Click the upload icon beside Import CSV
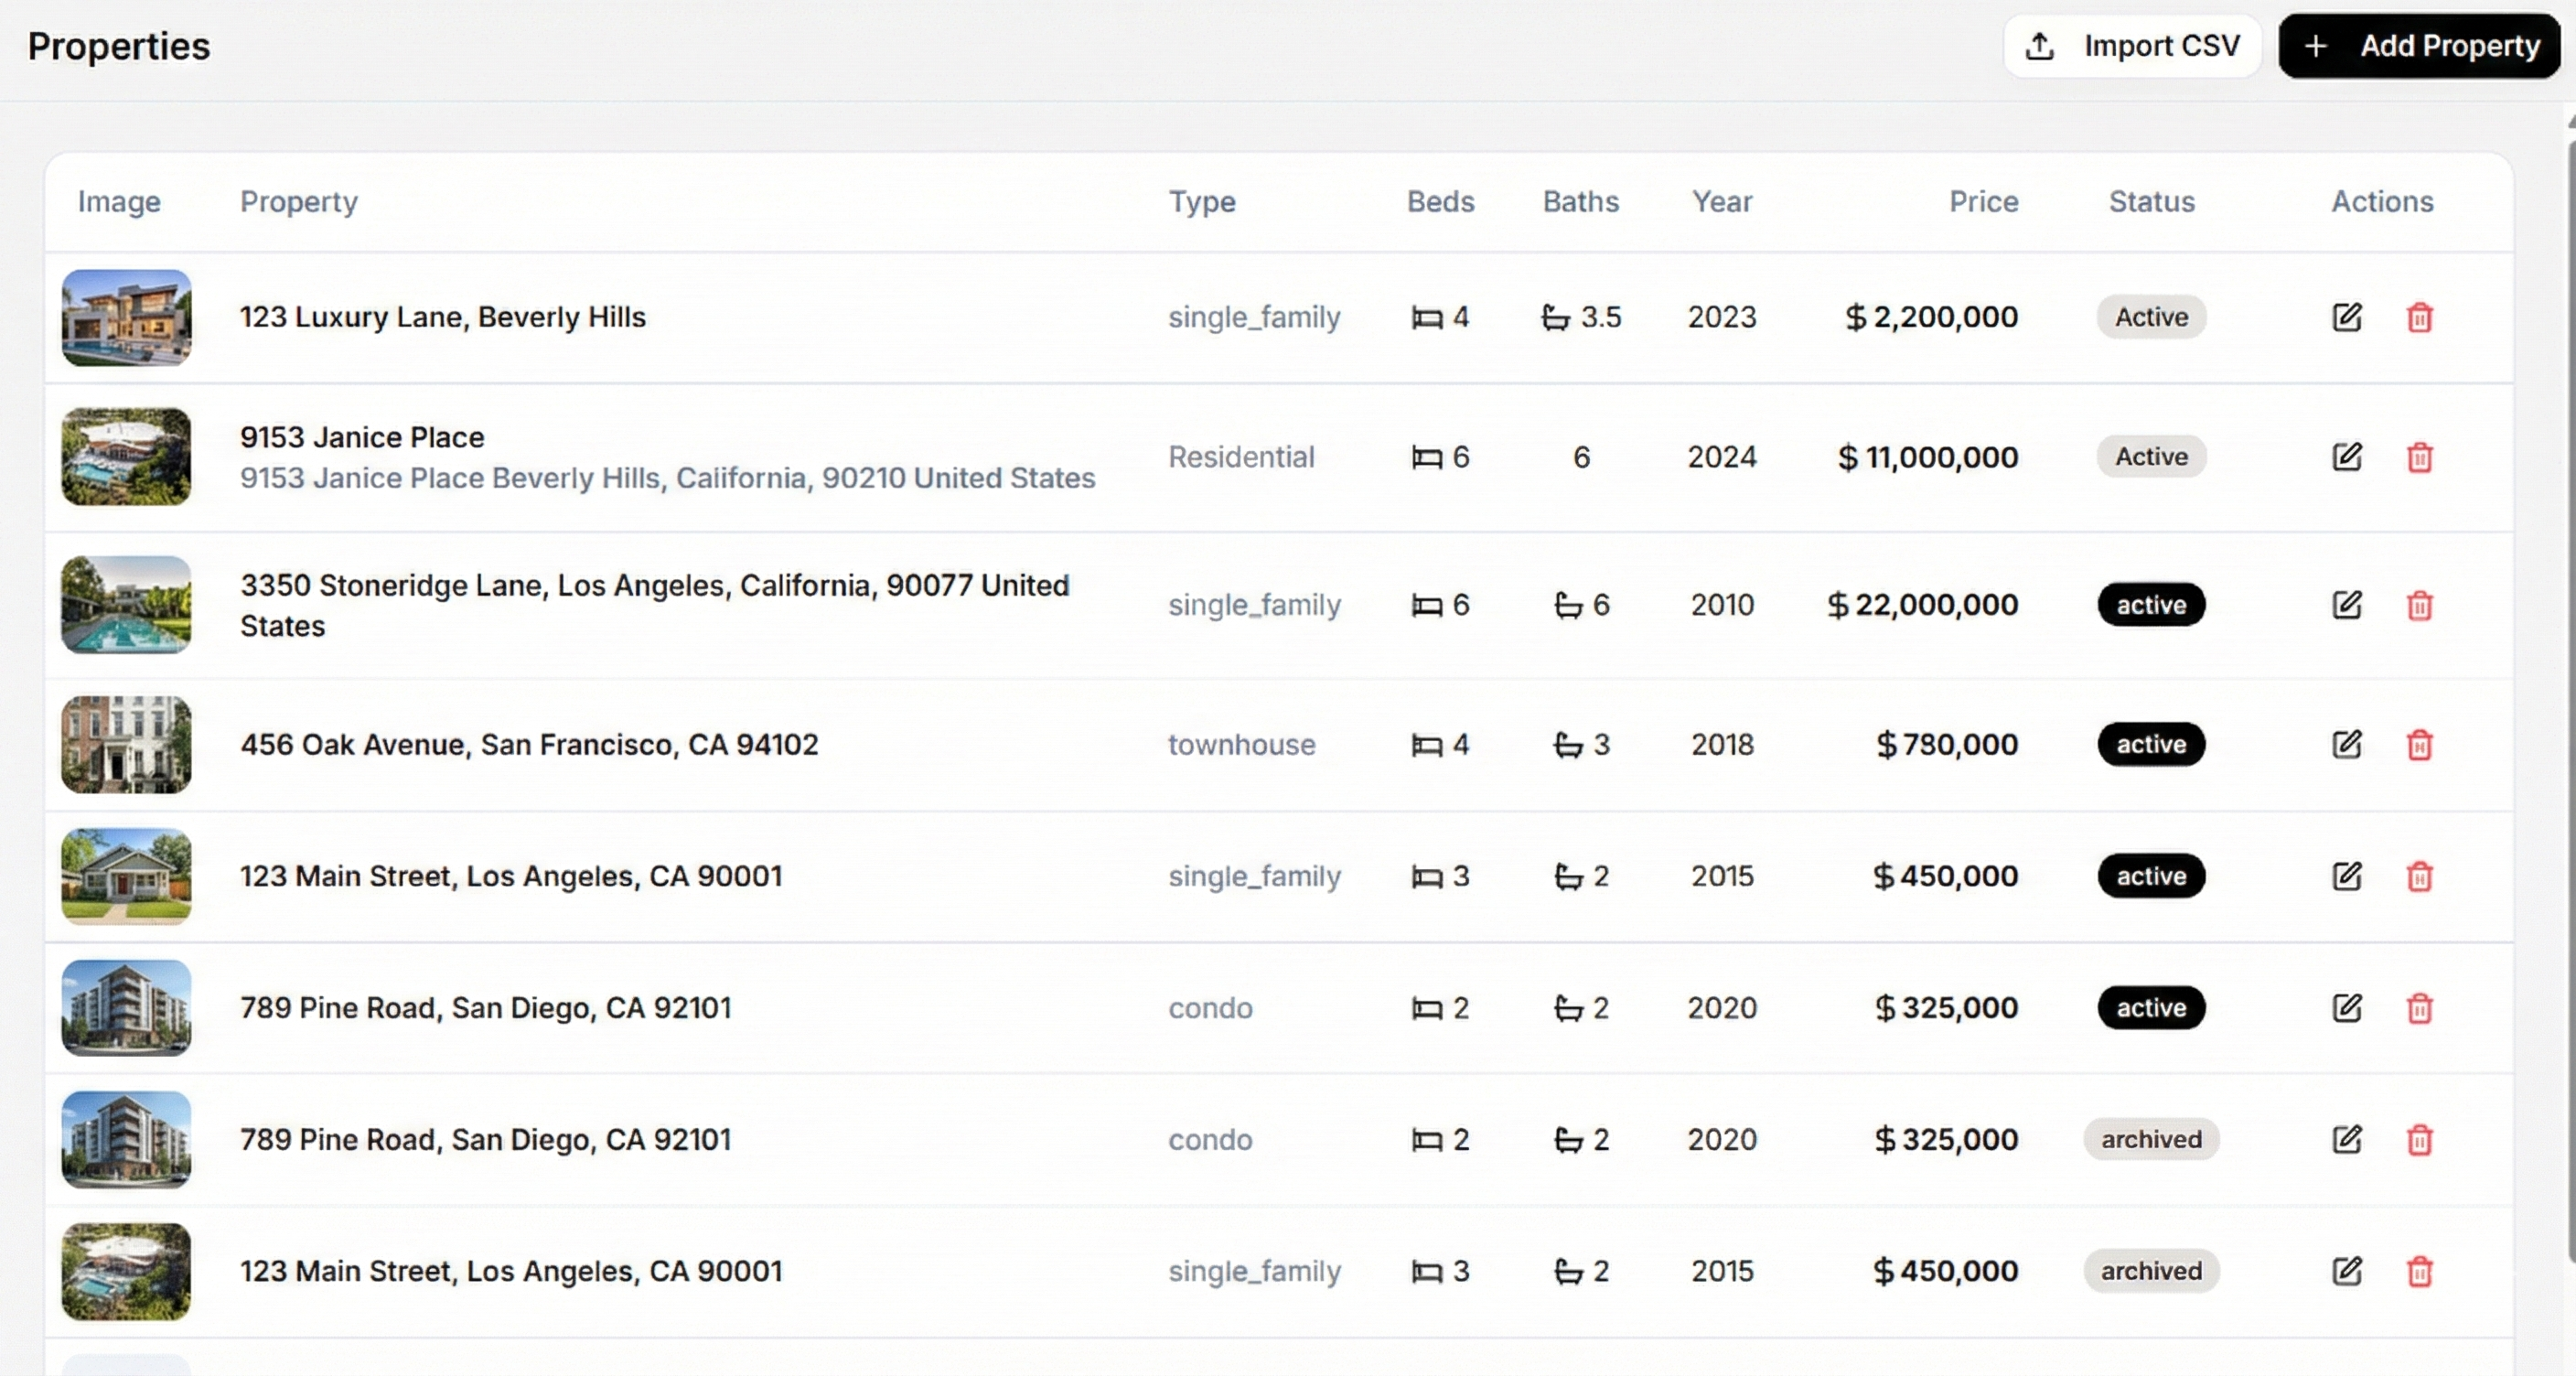The image size is (2576, 1376). coord(2038,45)
